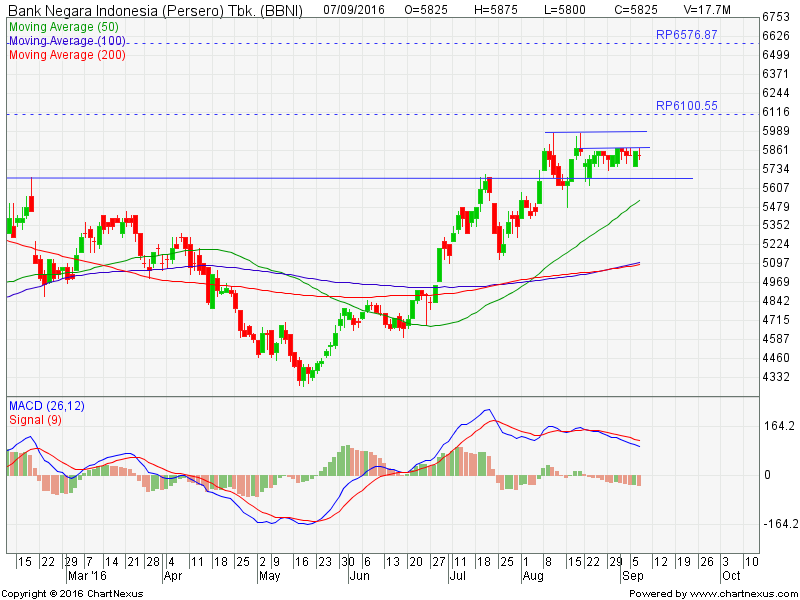Click the Aug month label
The width and height of the screenshot is (800, 600).
[x=533, y=576]
